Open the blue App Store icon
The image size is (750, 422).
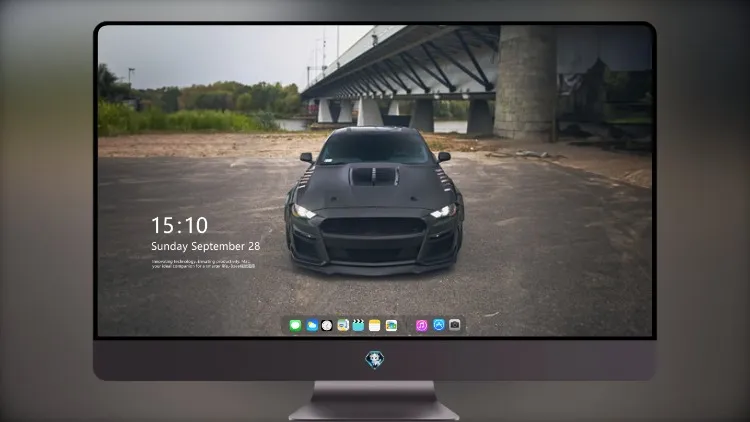pyautogui.click(x=439, y=325)
